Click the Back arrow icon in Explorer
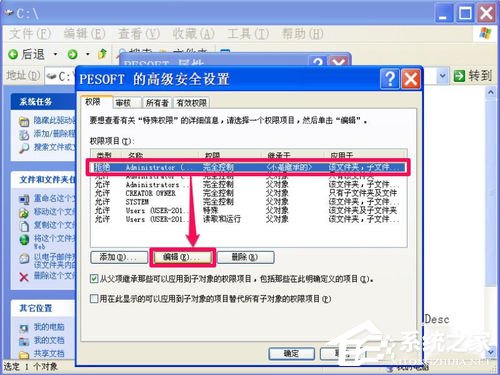This screenshot has width=500, height=375. [13, 54]
